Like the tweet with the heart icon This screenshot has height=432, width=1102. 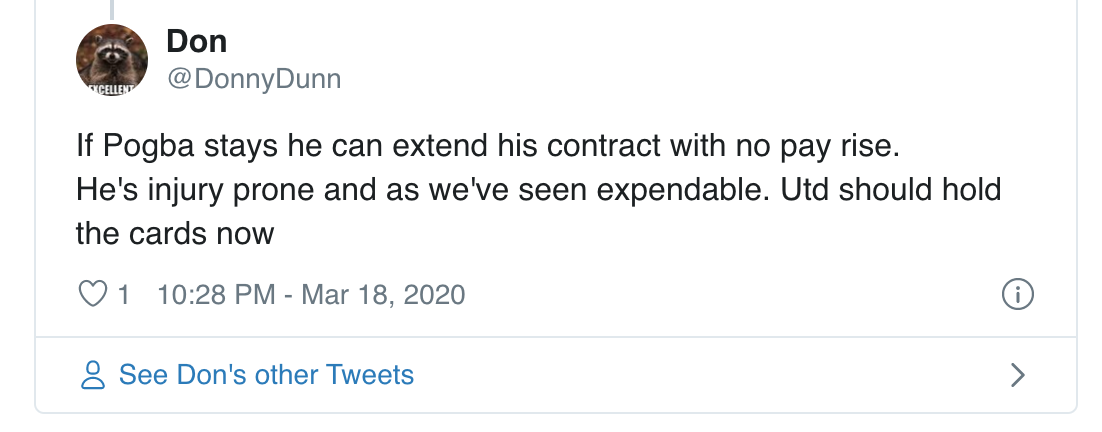click(x=92, y=295)
